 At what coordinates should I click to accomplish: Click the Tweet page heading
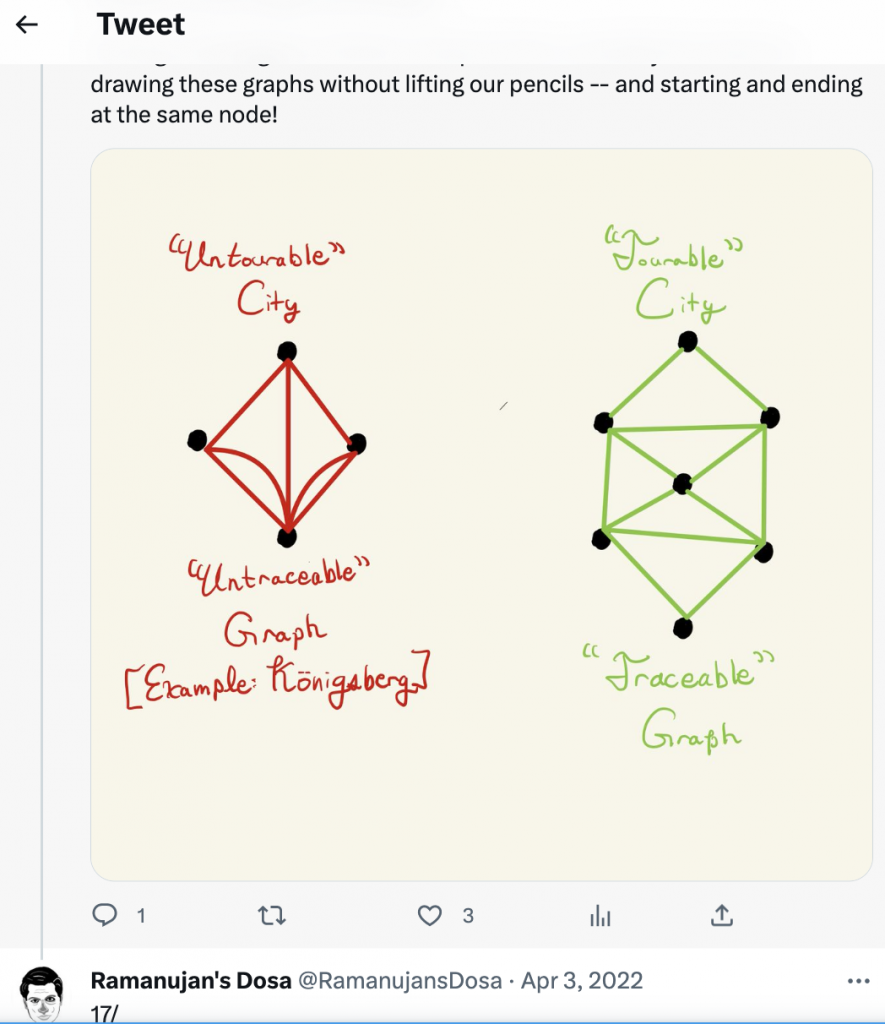click(140, 24)
